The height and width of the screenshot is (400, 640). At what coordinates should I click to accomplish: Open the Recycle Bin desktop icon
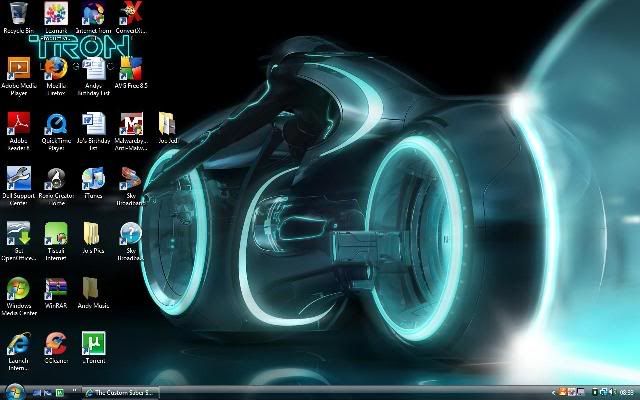[18, 15]
